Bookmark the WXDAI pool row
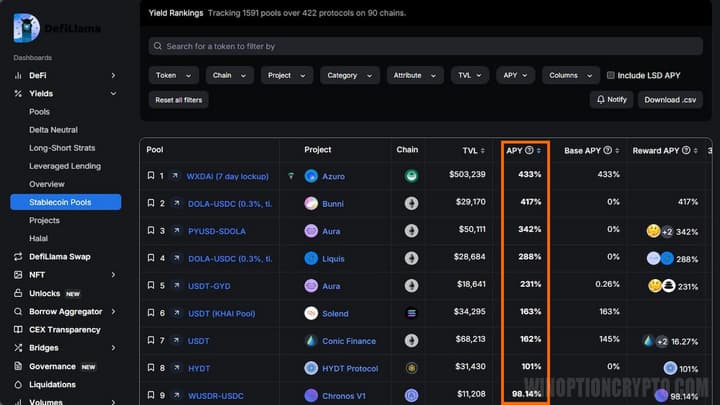Viewport: 720px width, 405px height. 151,175
